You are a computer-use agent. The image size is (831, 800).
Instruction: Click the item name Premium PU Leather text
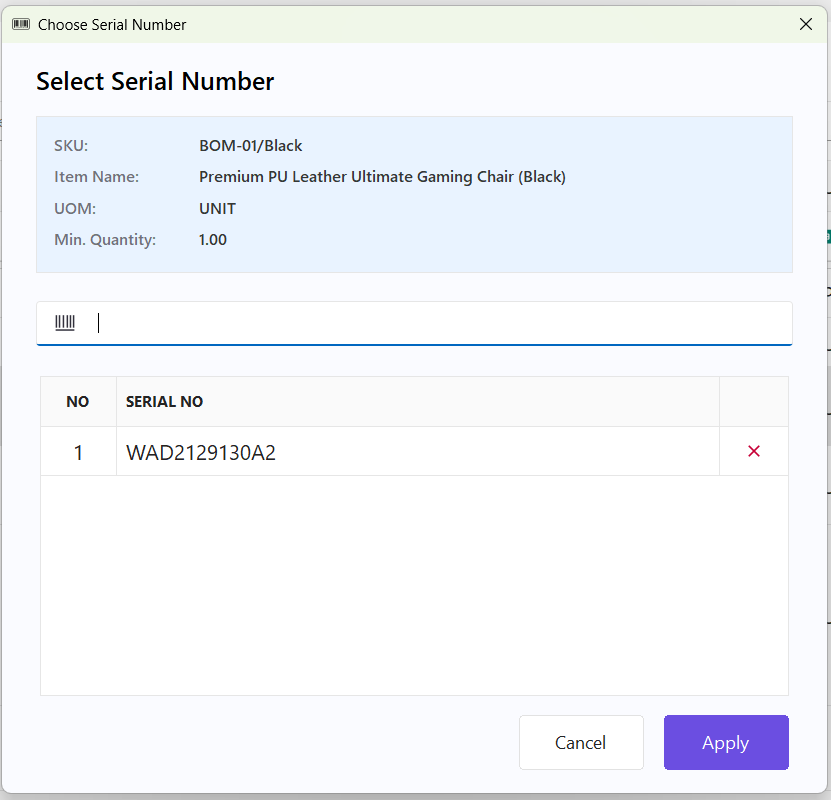coord(382,177)
